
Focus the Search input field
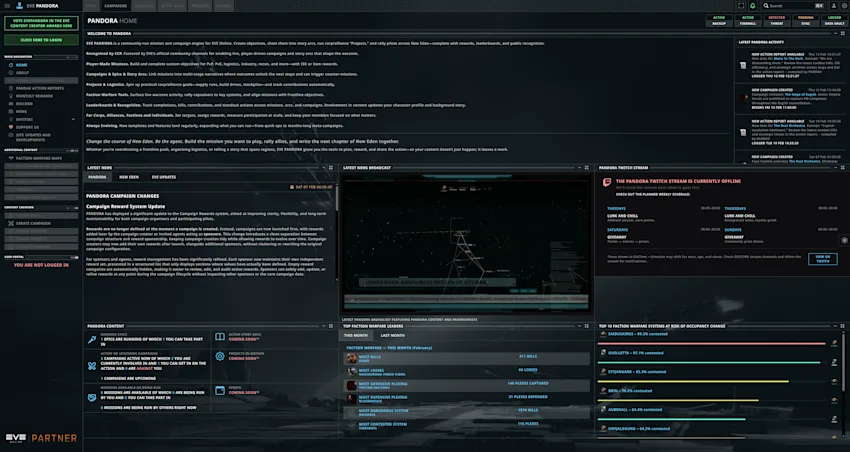point(794,6)
